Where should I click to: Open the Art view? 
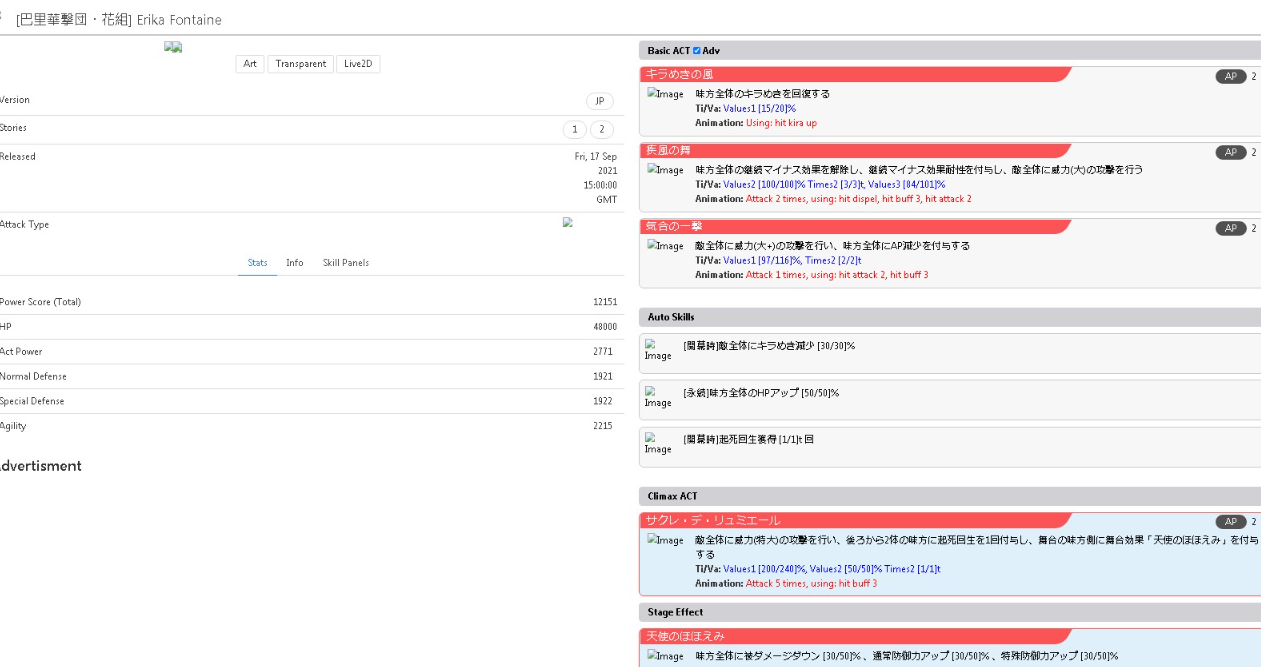(x=250, y=64)
